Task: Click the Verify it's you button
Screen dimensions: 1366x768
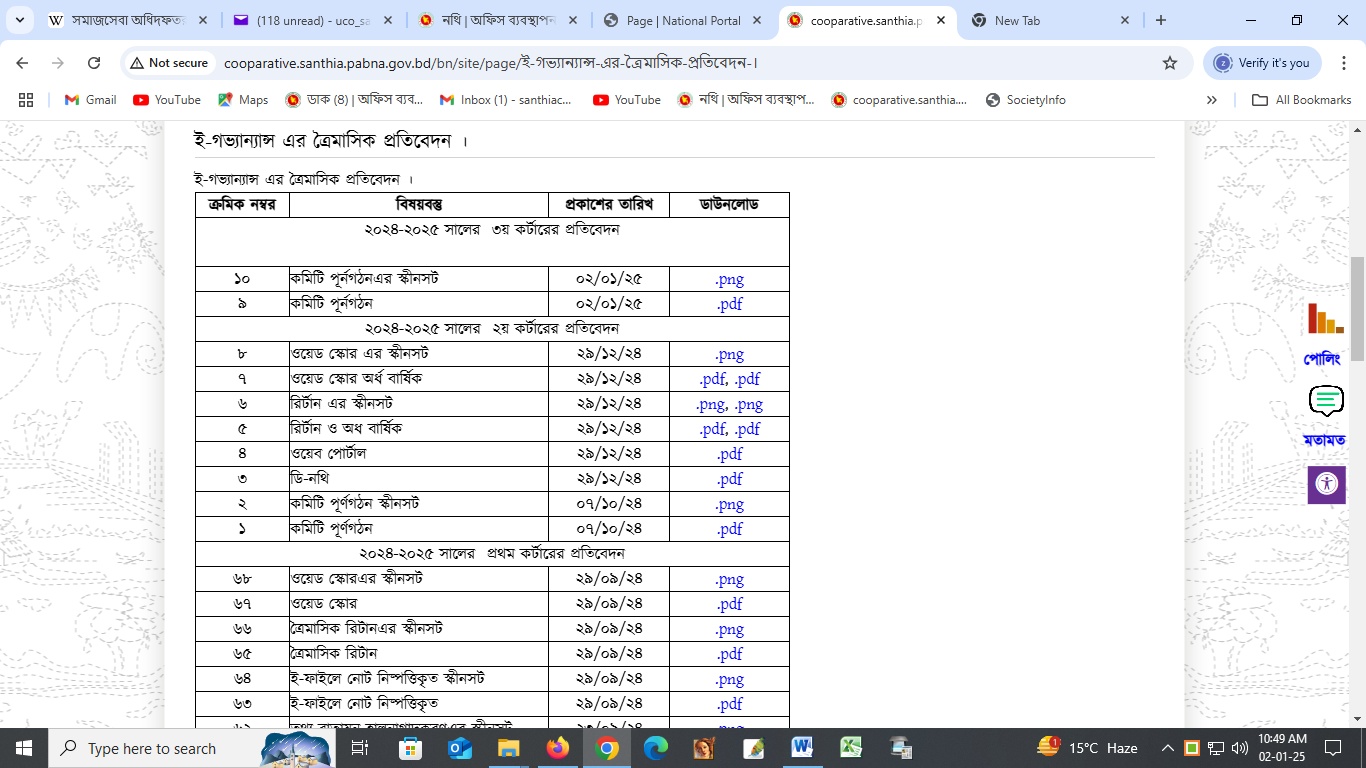Action: (x=1262, y=63)
